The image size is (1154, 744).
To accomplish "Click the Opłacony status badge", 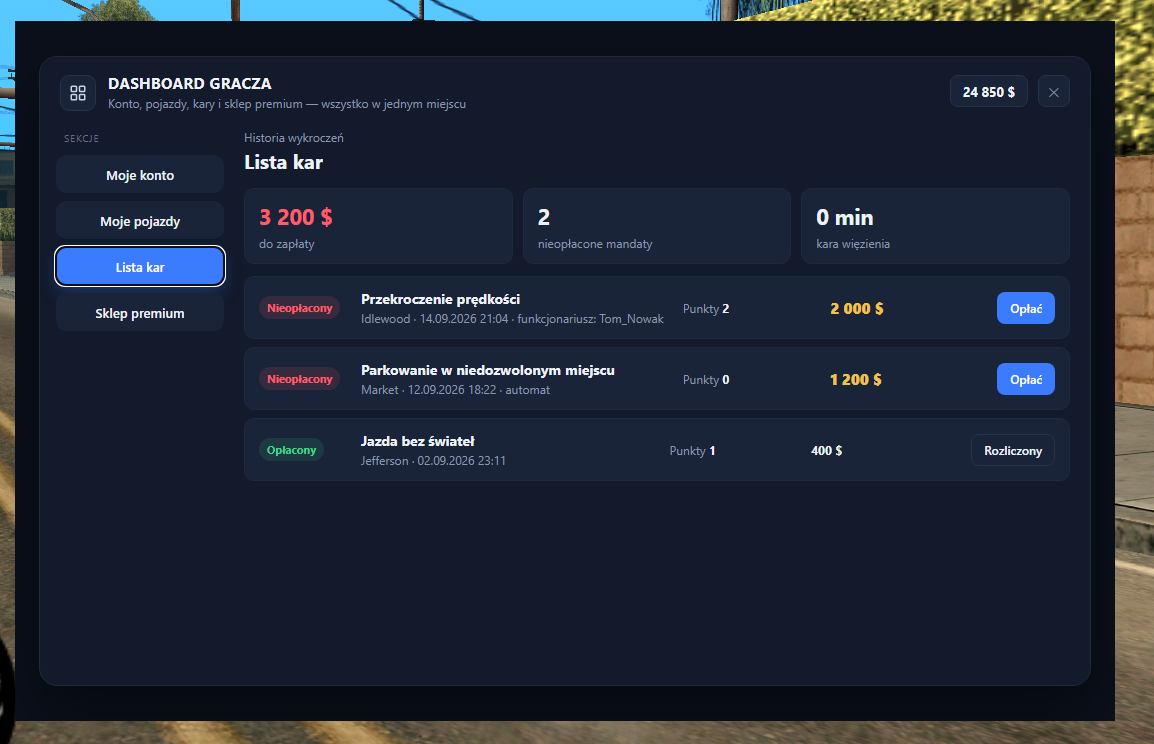I will 291,450.
